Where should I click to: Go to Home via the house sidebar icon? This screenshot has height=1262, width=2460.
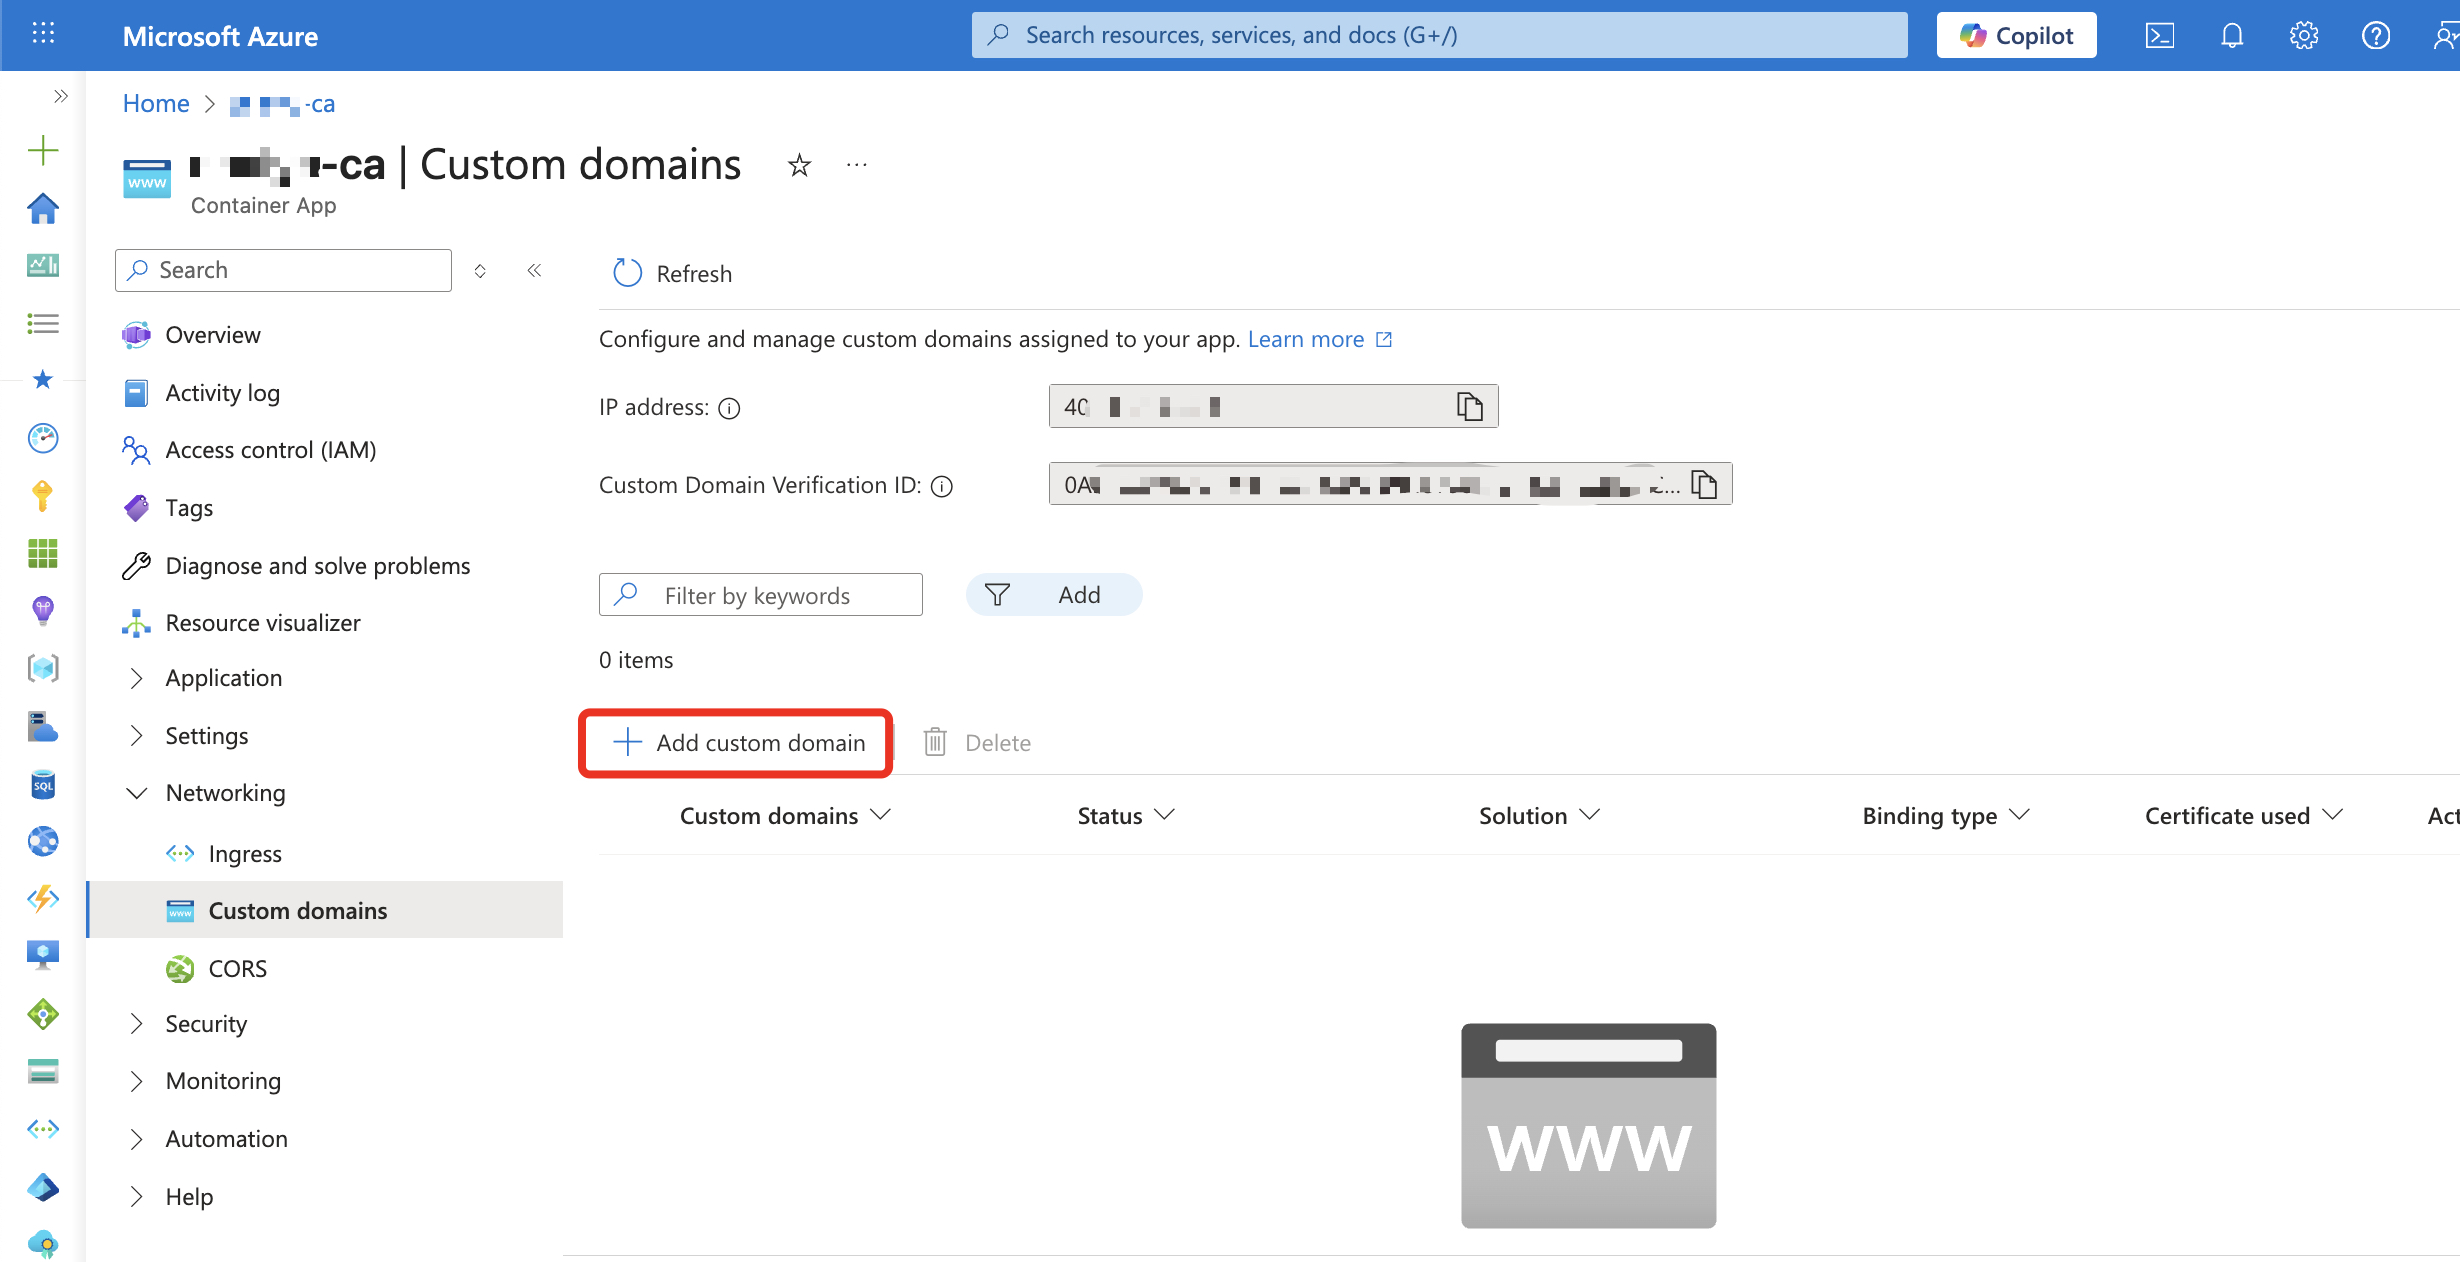(x=43, y=208)
